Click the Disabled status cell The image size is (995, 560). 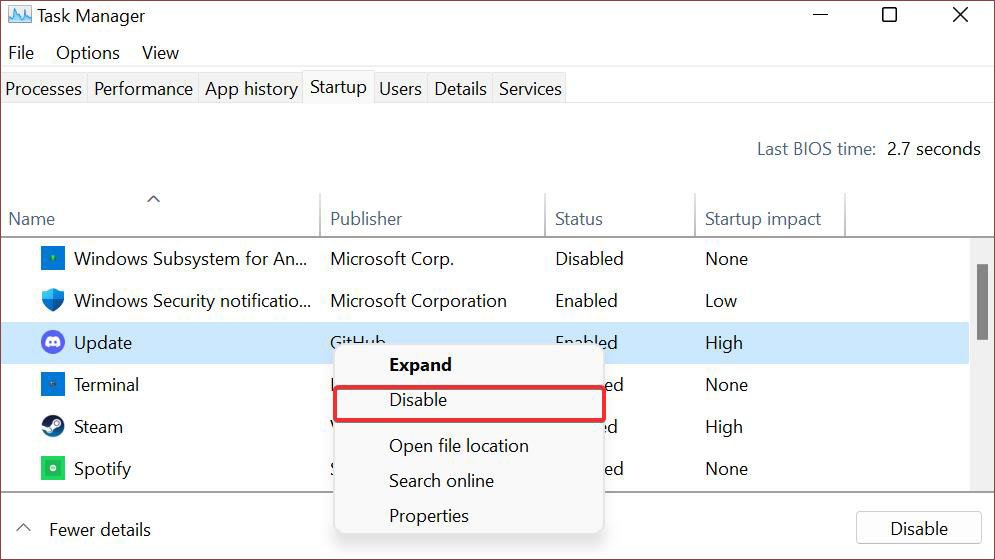(x=589, y=259)
